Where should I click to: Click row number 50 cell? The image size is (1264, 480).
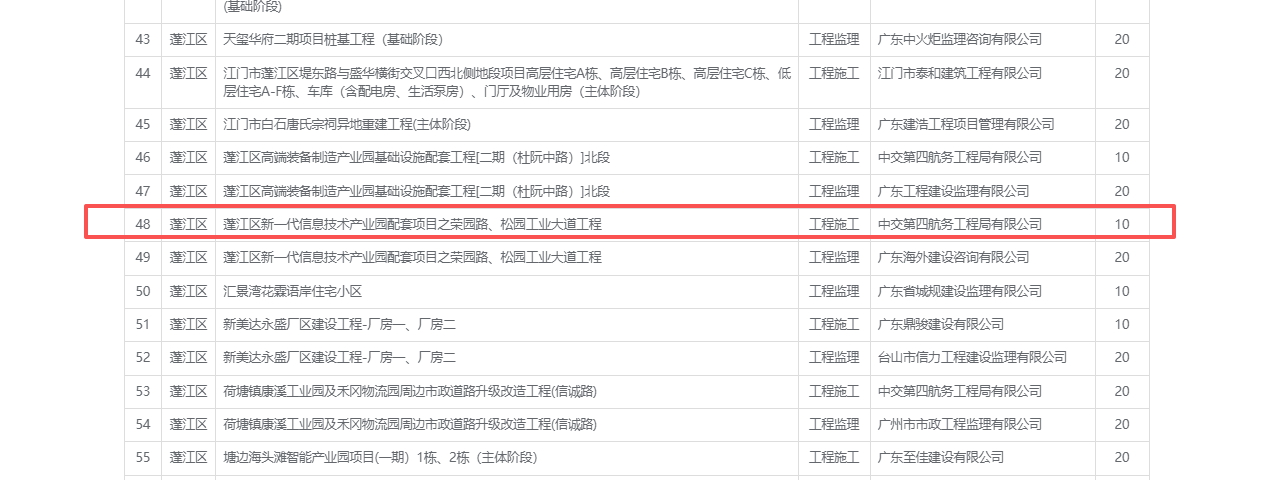click(x=142, y=291)
